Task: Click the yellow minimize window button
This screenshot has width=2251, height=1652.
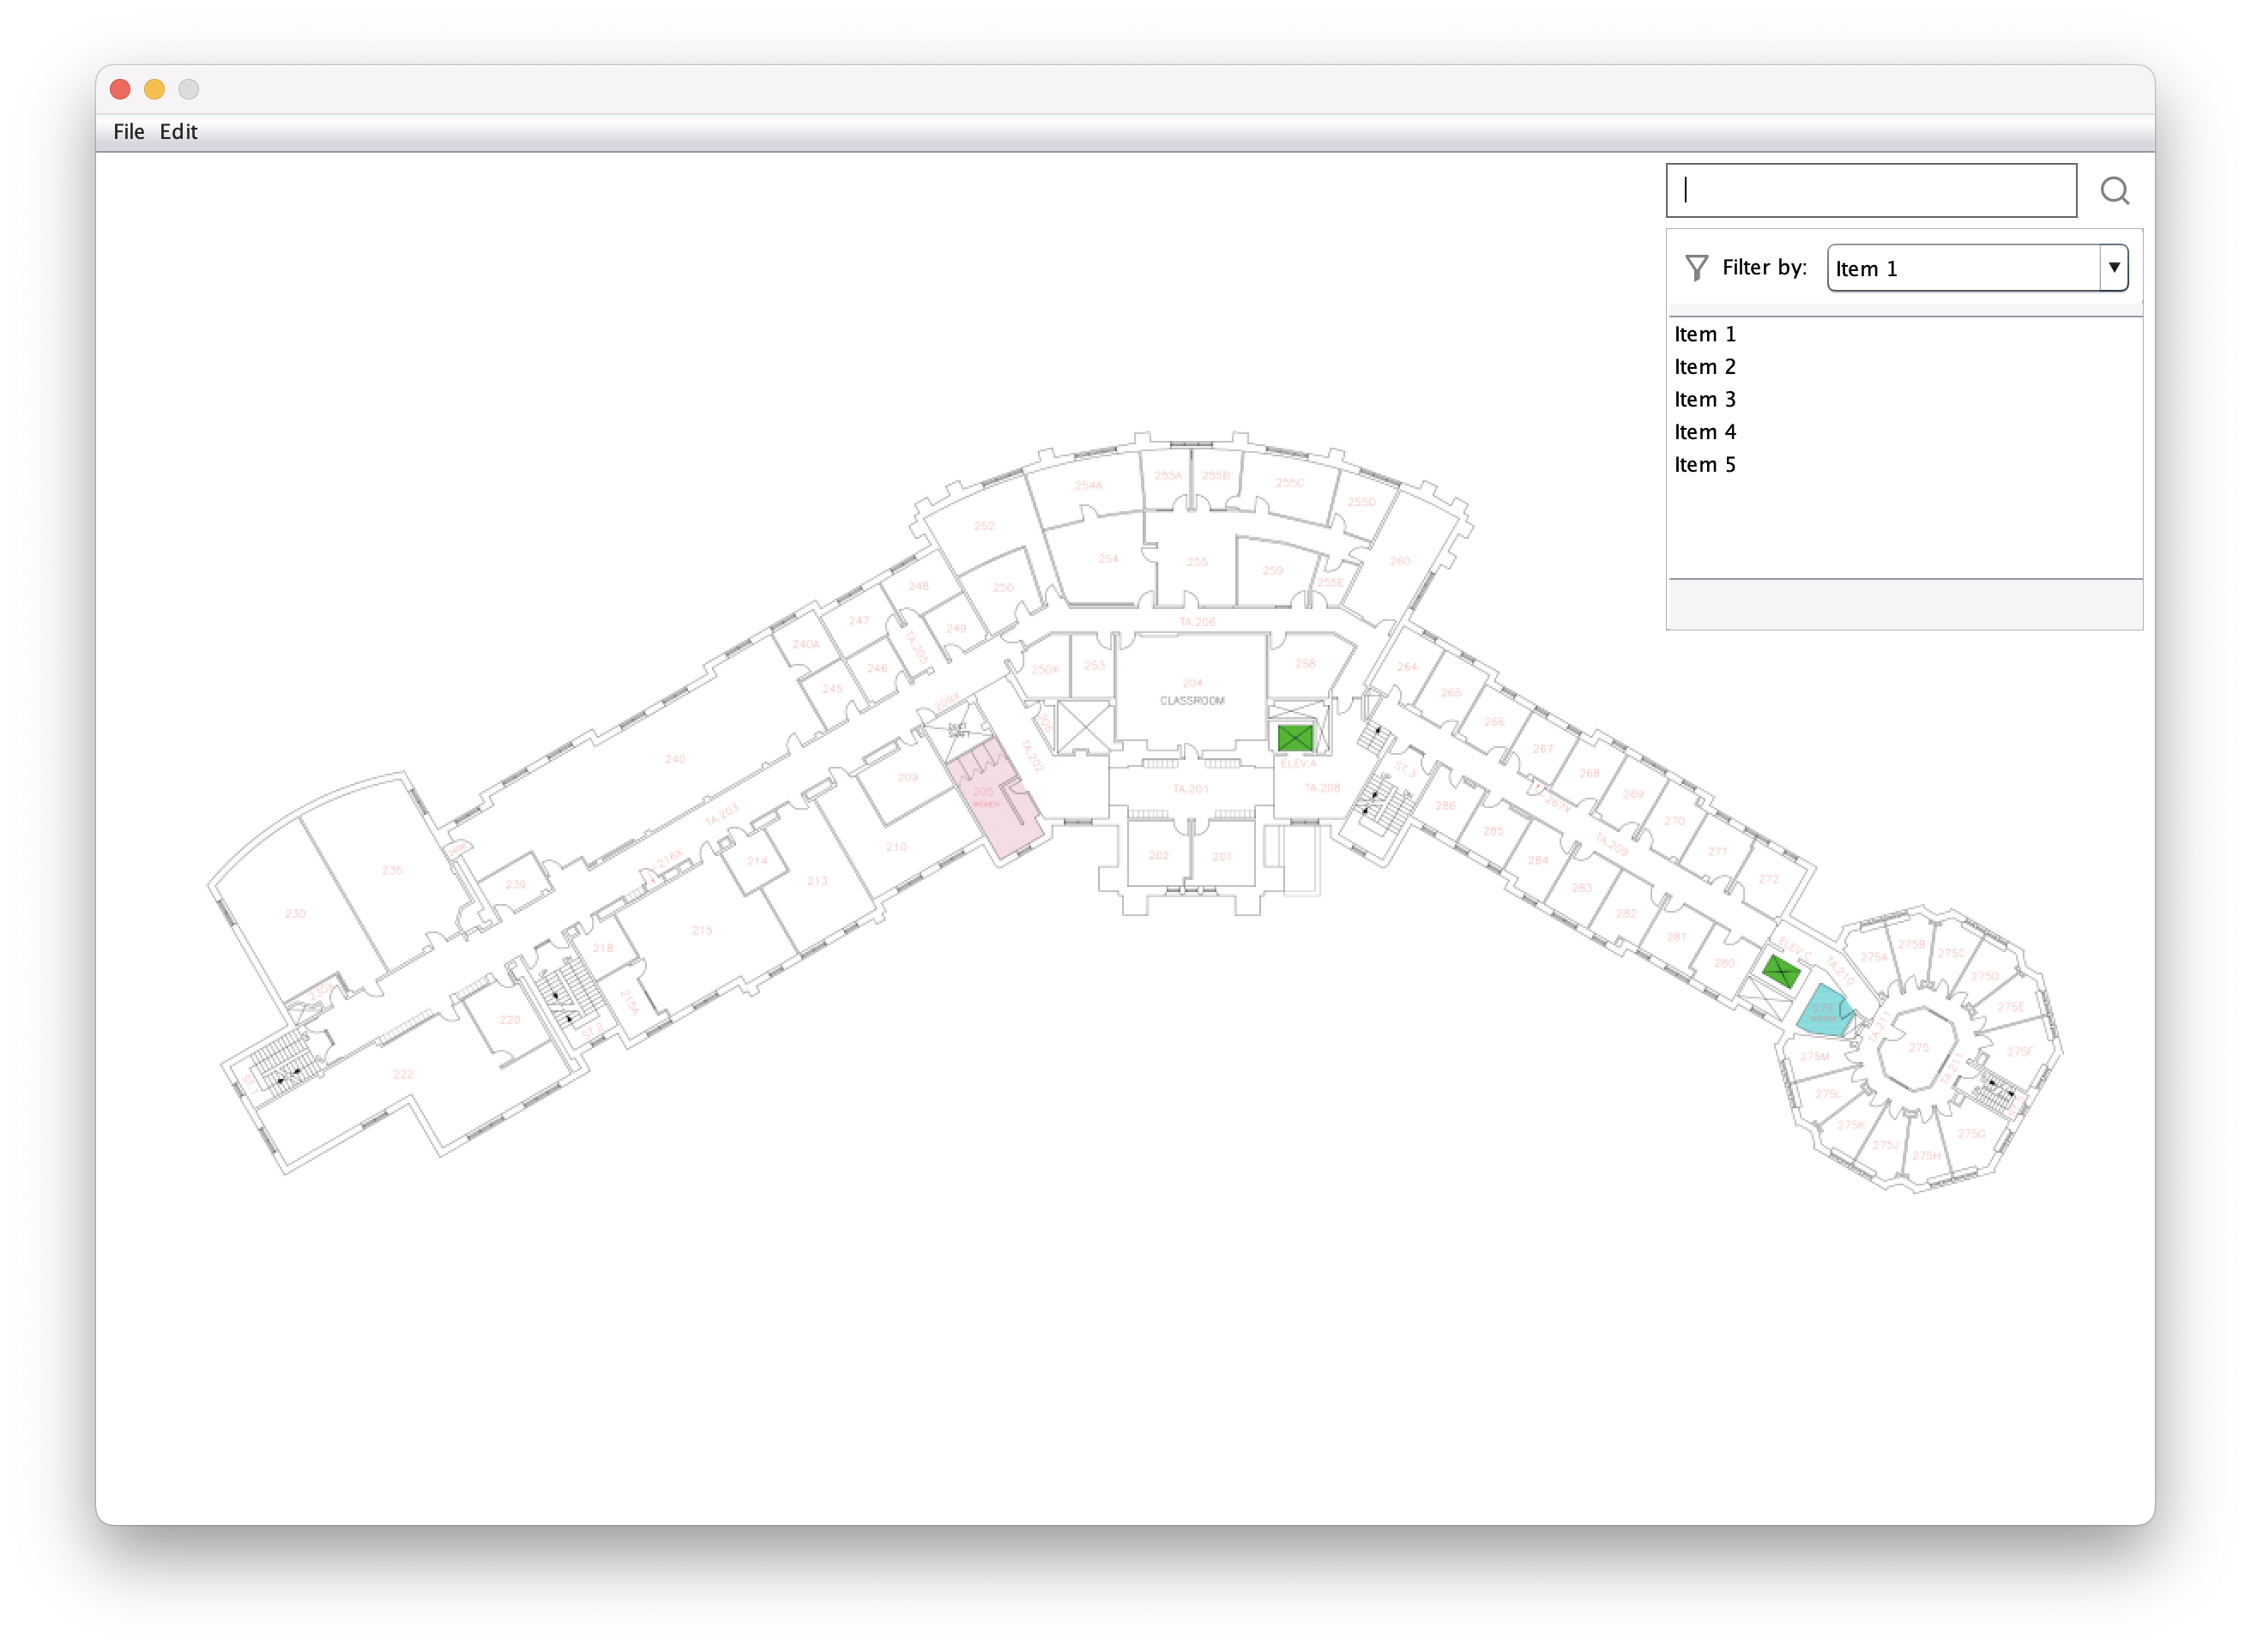Action: 154,89
